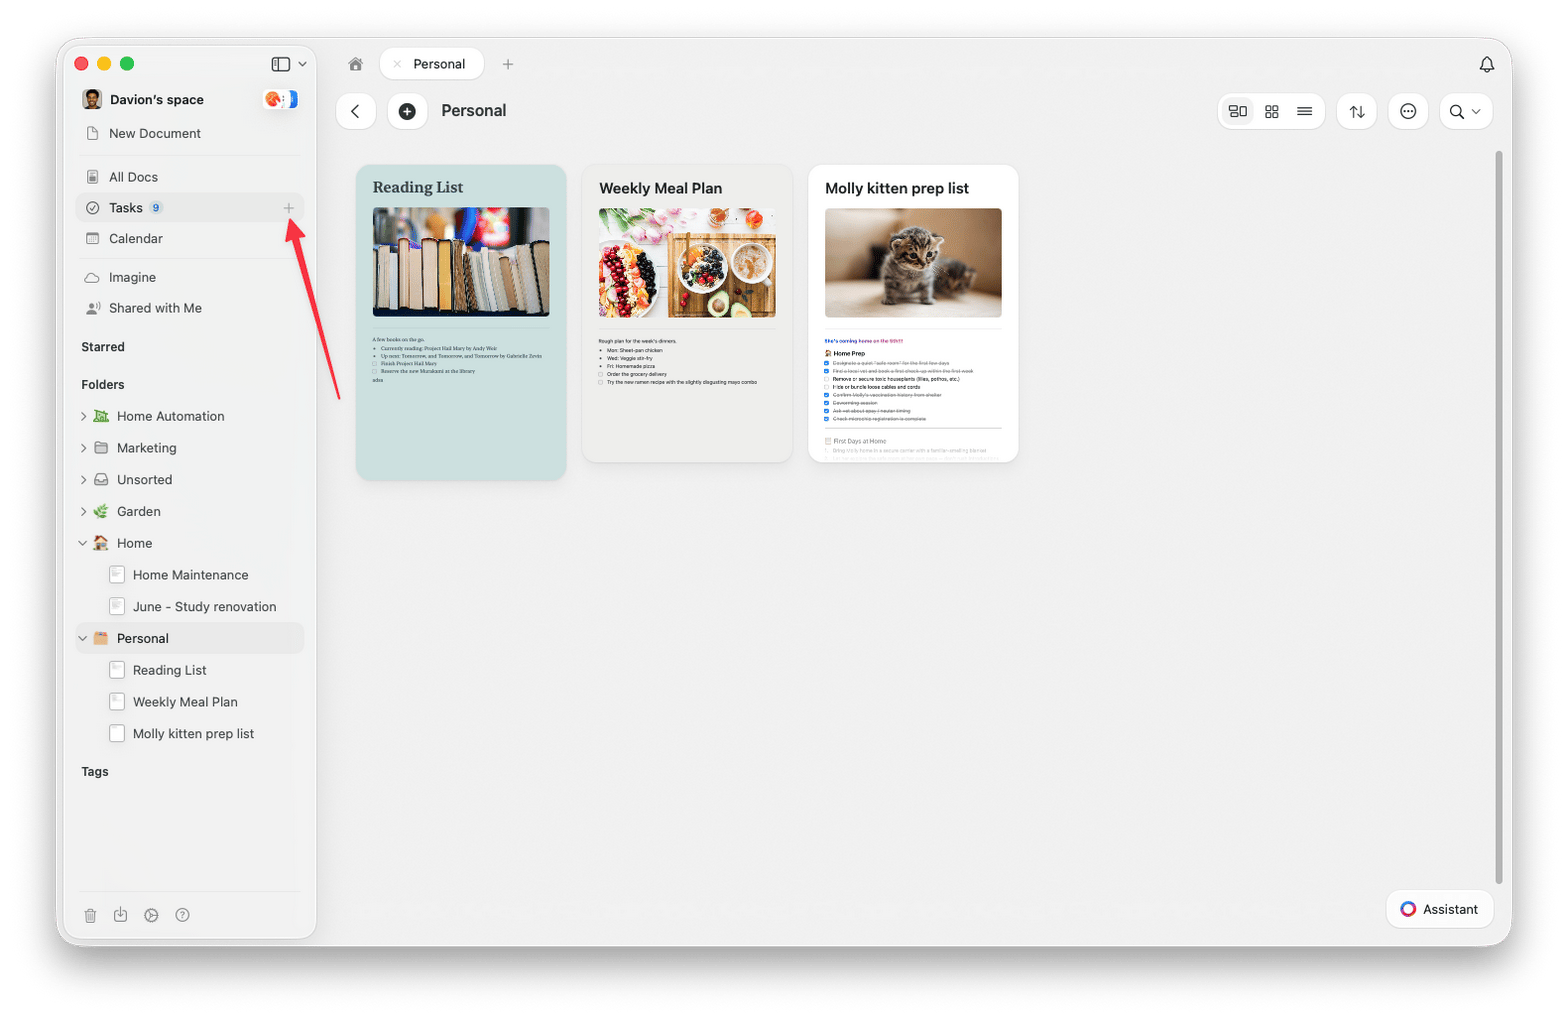Open the Weekly Meal Plan card
Image resolution: width=1568 pixels, height=1020 pixels.
[x=687, y=313]
